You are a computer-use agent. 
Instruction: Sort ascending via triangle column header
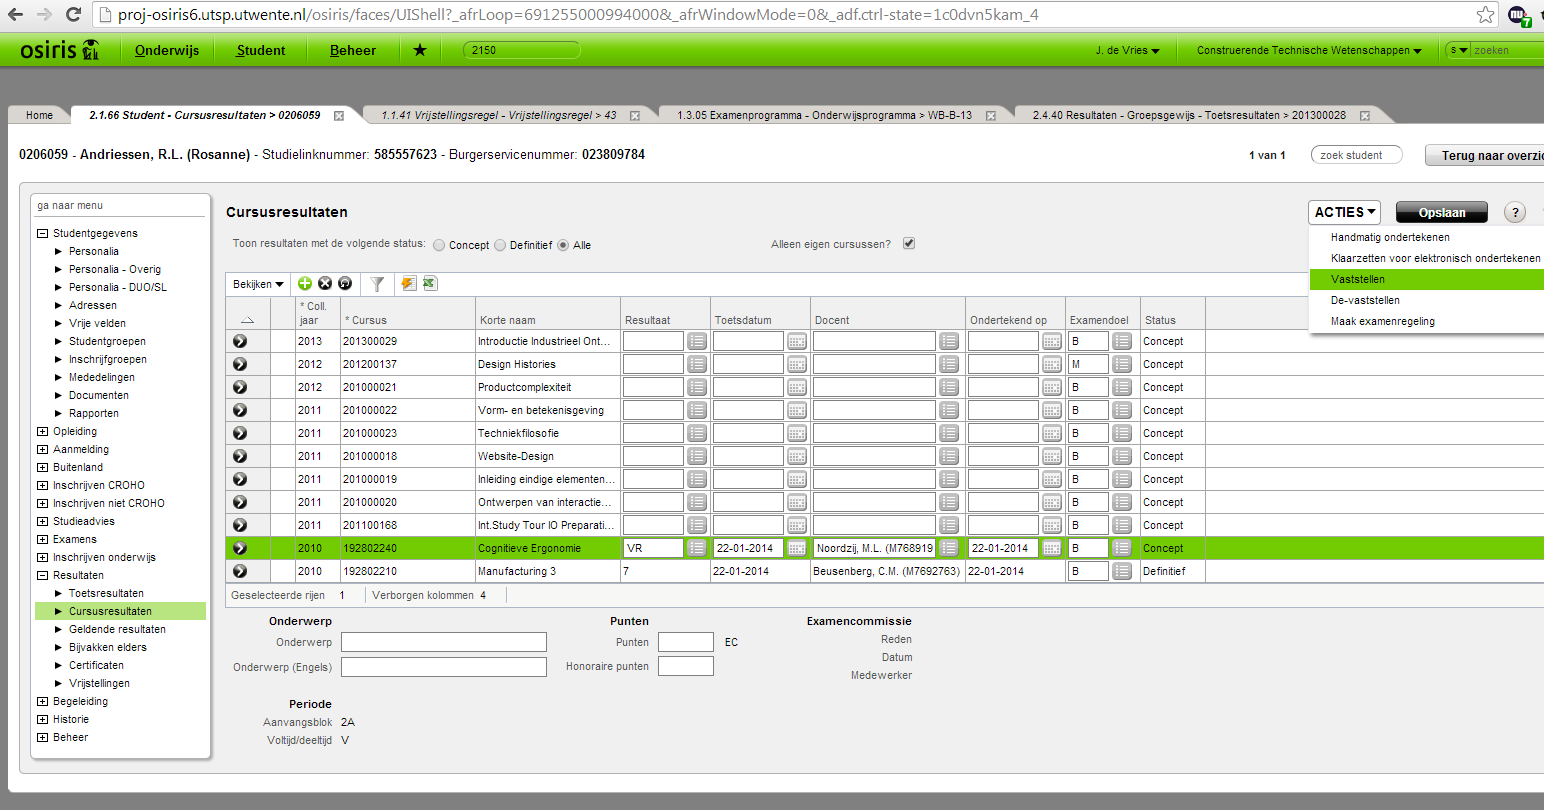247,320
